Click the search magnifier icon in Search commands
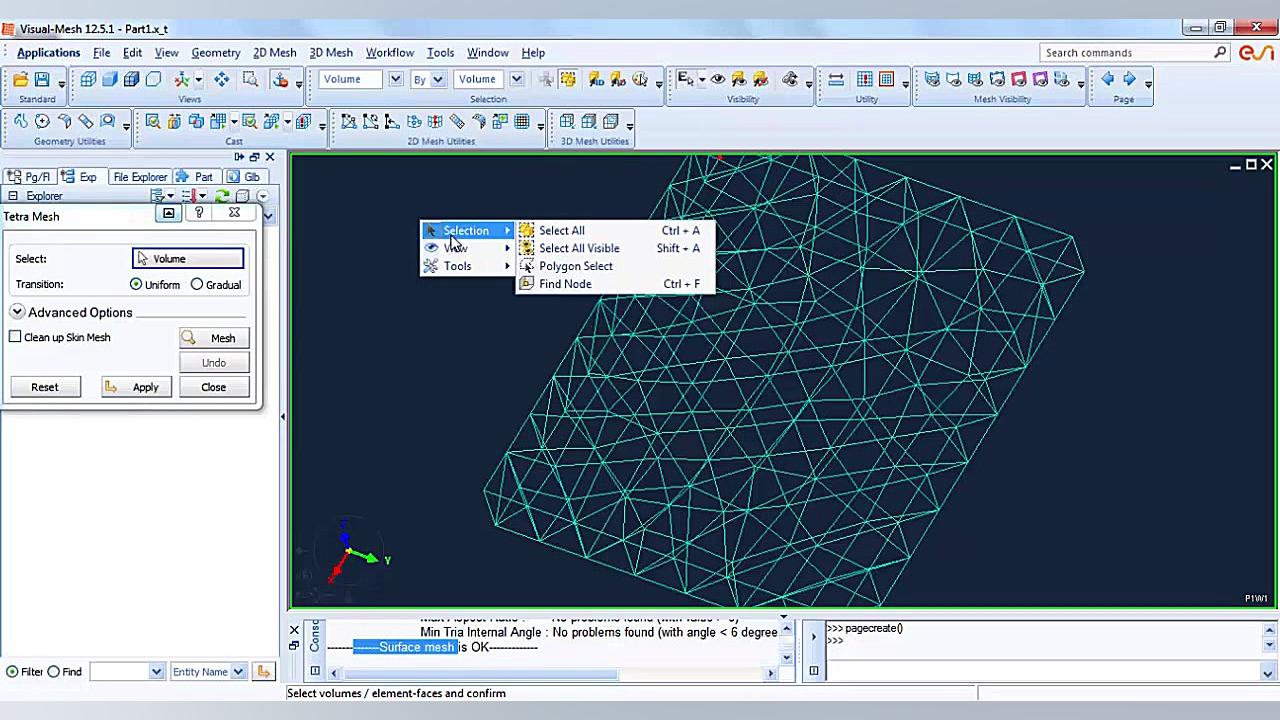Image resolution: width=1280 pixels, height=720 pixels. pos(1220,52)
